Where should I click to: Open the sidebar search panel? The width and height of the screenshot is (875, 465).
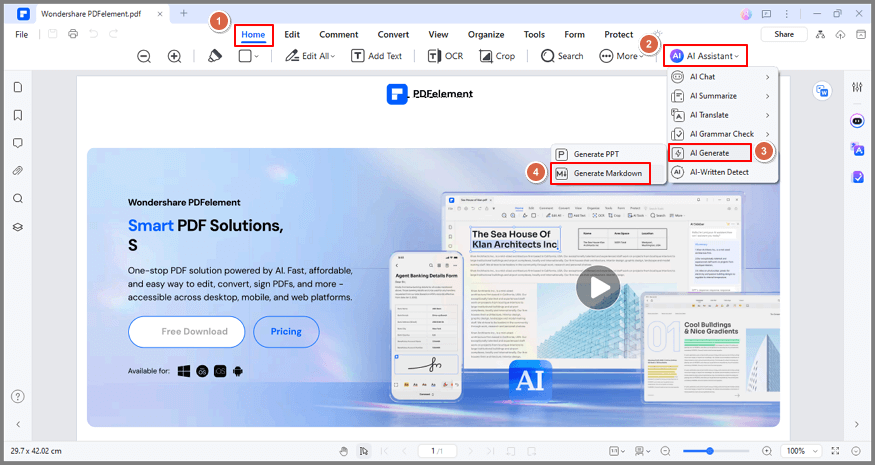point(18,199)
